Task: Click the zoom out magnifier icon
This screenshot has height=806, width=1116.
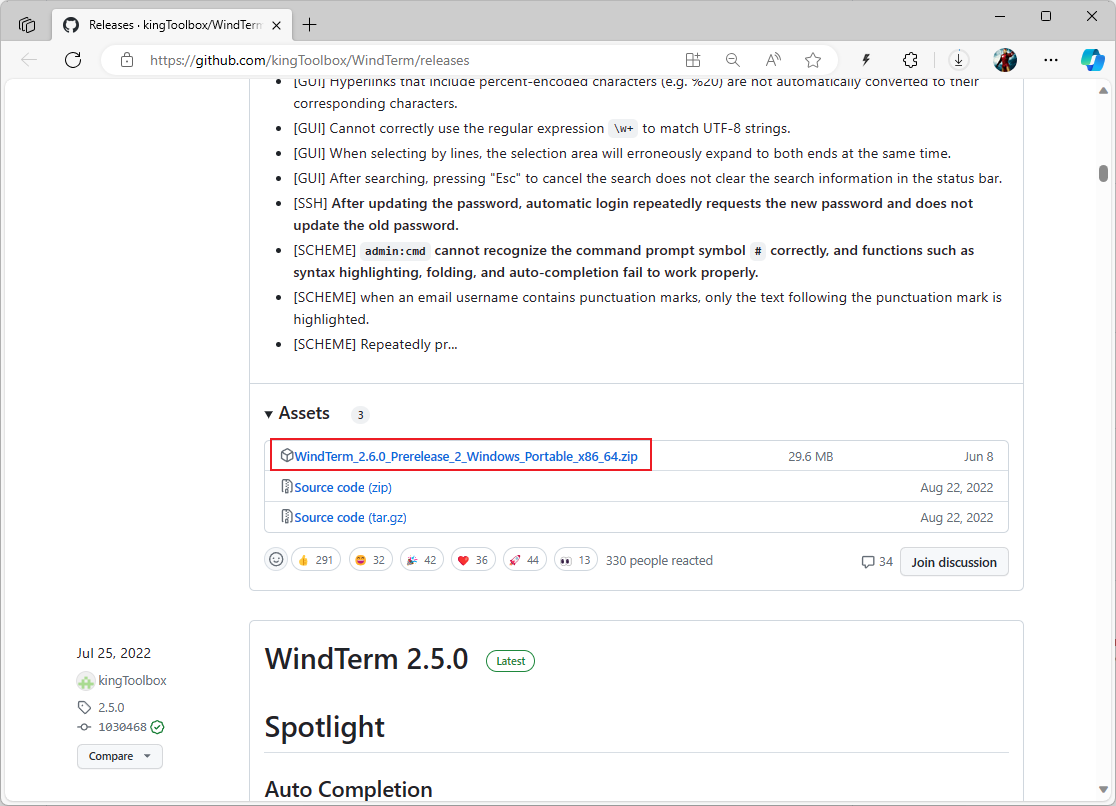Action: coord(733,60)
